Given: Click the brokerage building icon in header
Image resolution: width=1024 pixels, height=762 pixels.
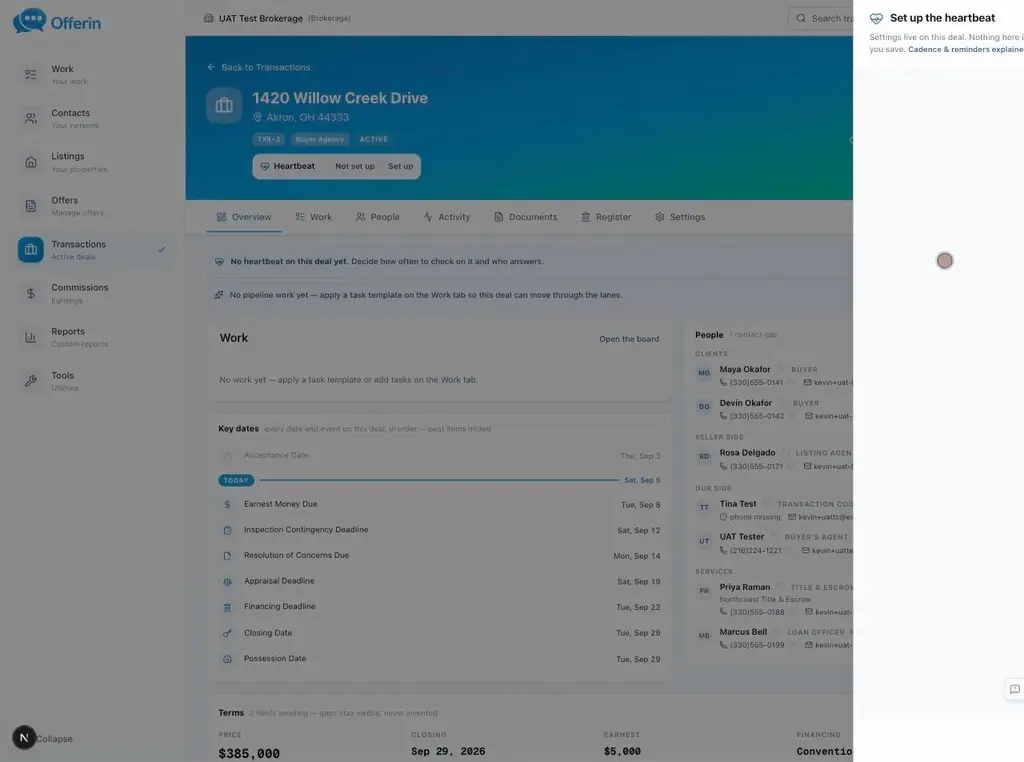Looking at the screenshot, I should [x=209, y=18].
